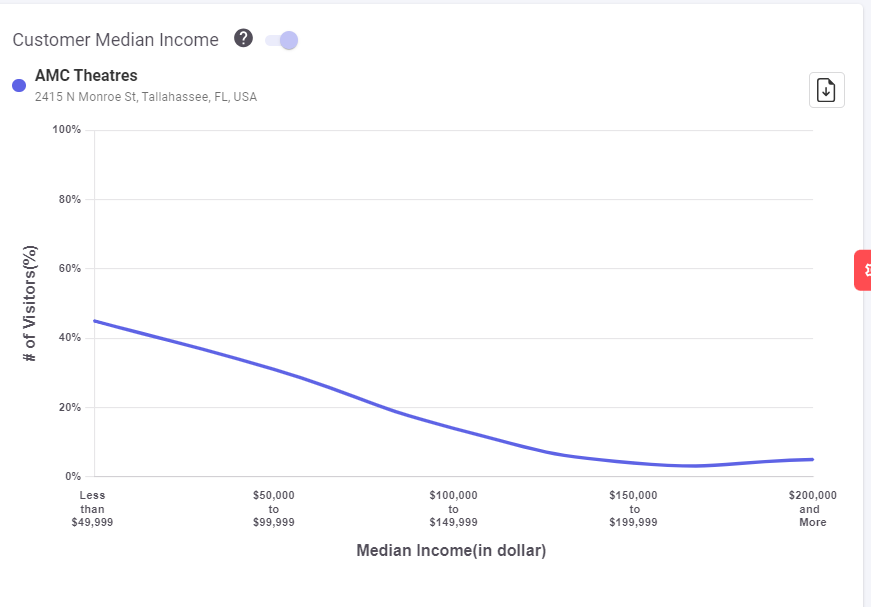Open the red side tab widget

[x=863, y=270]
